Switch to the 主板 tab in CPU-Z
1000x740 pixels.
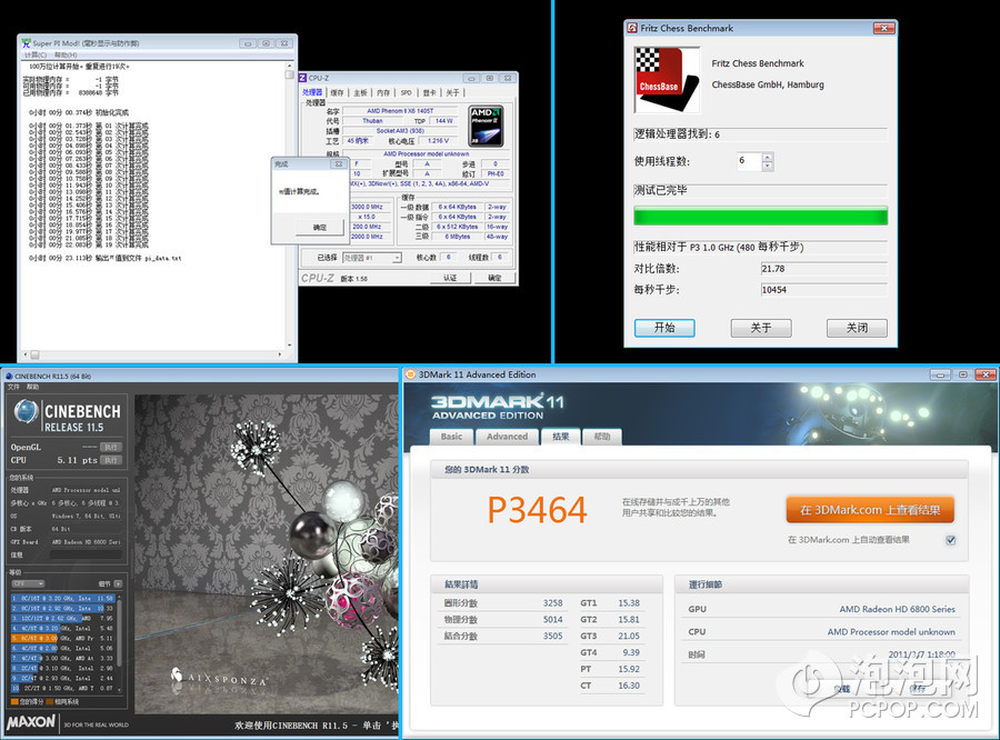[x=360, y=92]
